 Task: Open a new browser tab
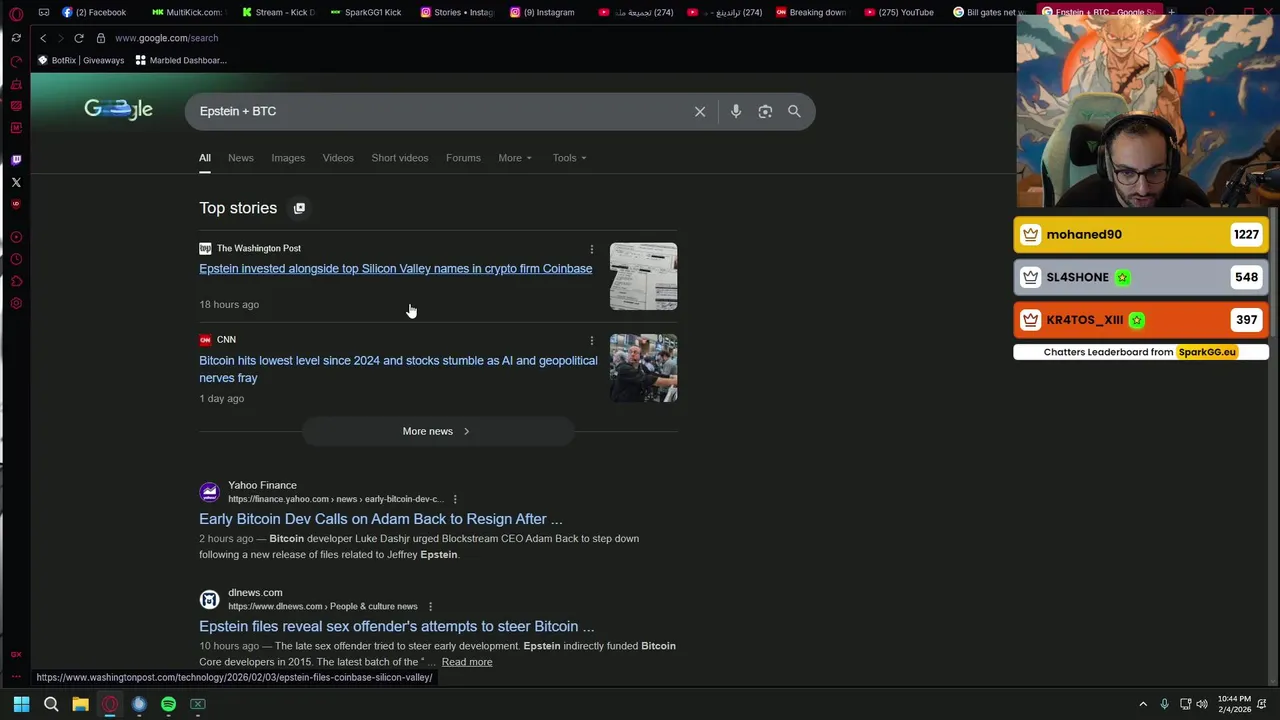point(1171,12)
